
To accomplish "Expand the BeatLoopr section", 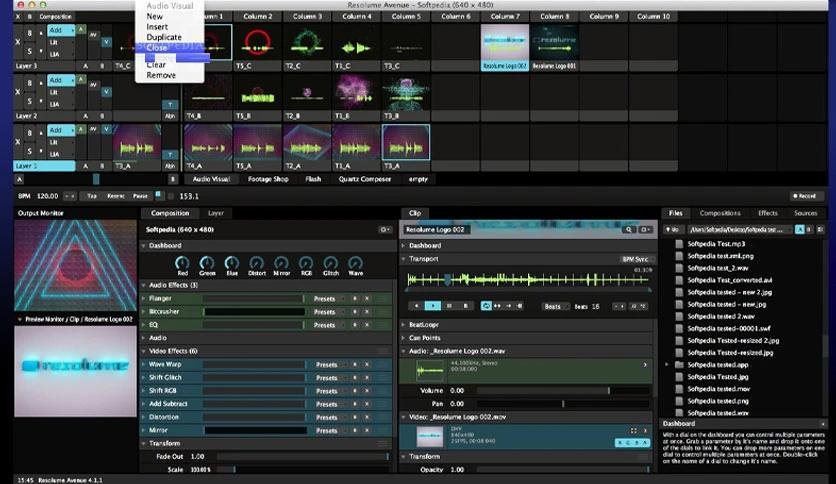I will [x=404, y=325].
